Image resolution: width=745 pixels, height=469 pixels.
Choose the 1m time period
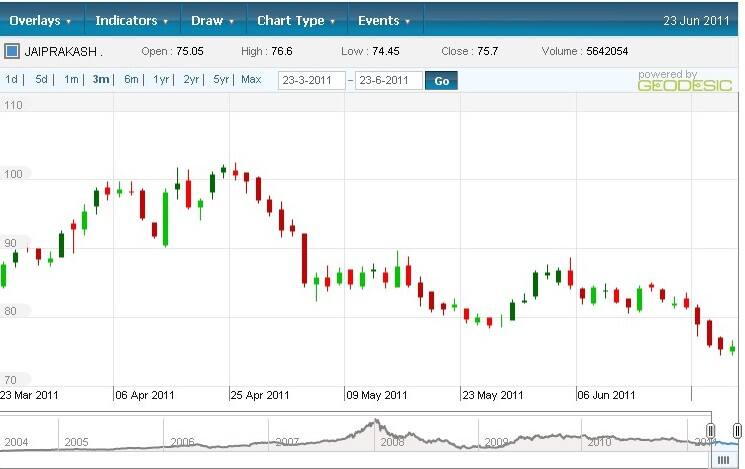(71, 80)
